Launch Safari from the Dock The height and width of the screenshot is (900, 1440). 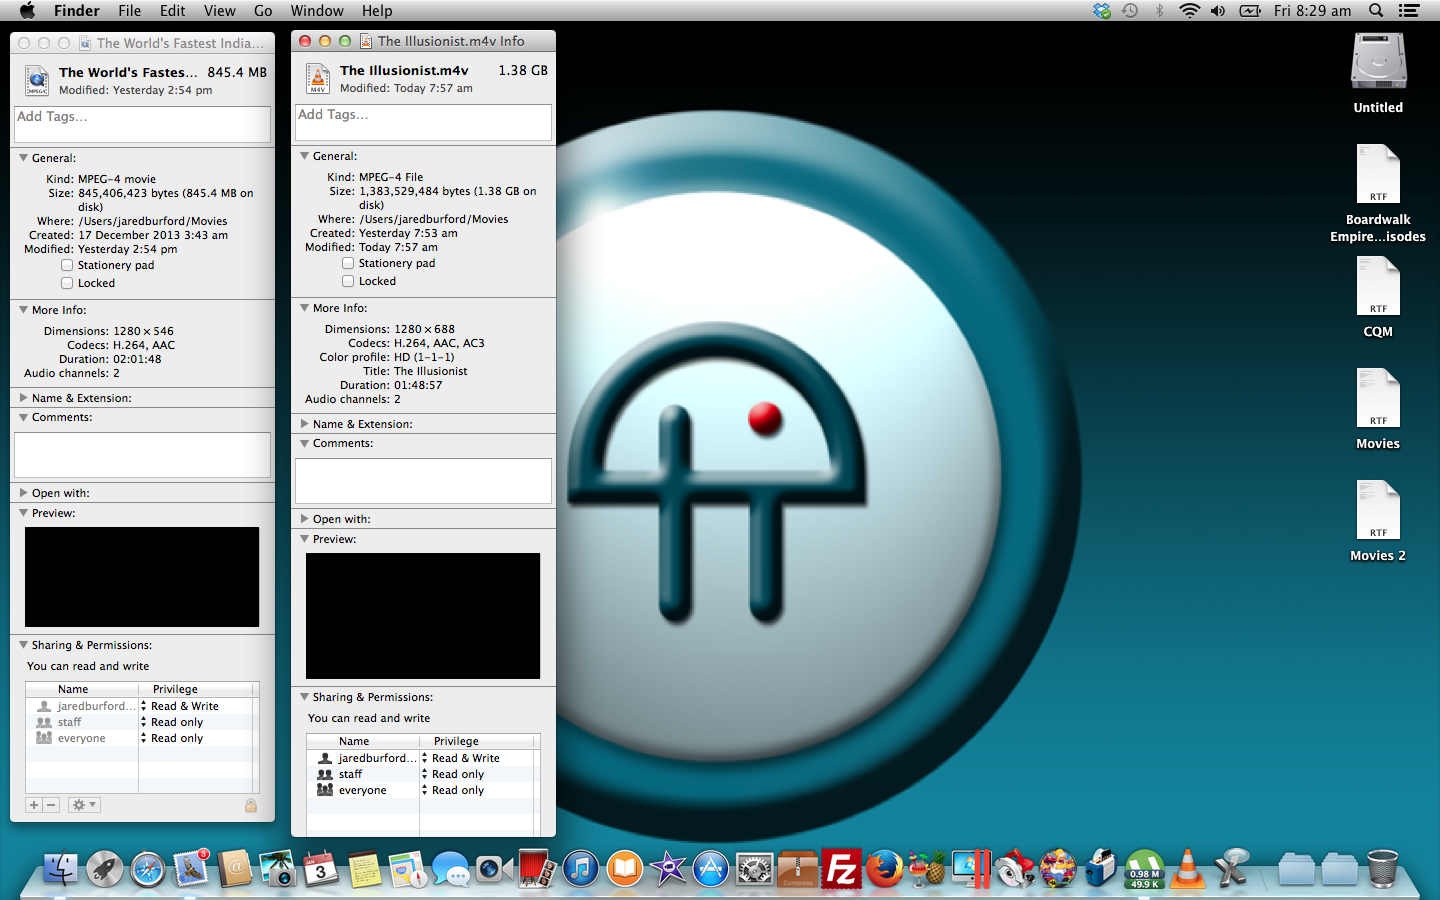click(148, 868)
